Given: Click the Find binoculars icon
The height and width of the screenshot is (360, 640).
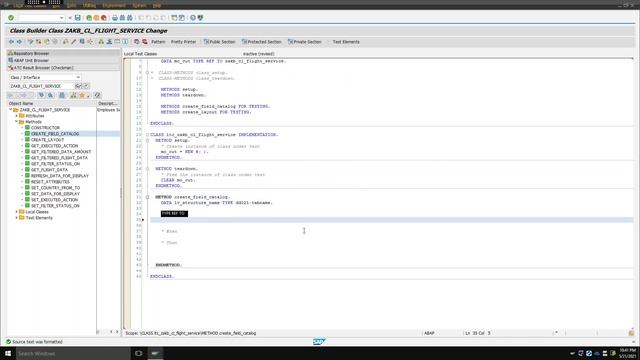Looking at the screenshot, I should (x=122, y=18).
